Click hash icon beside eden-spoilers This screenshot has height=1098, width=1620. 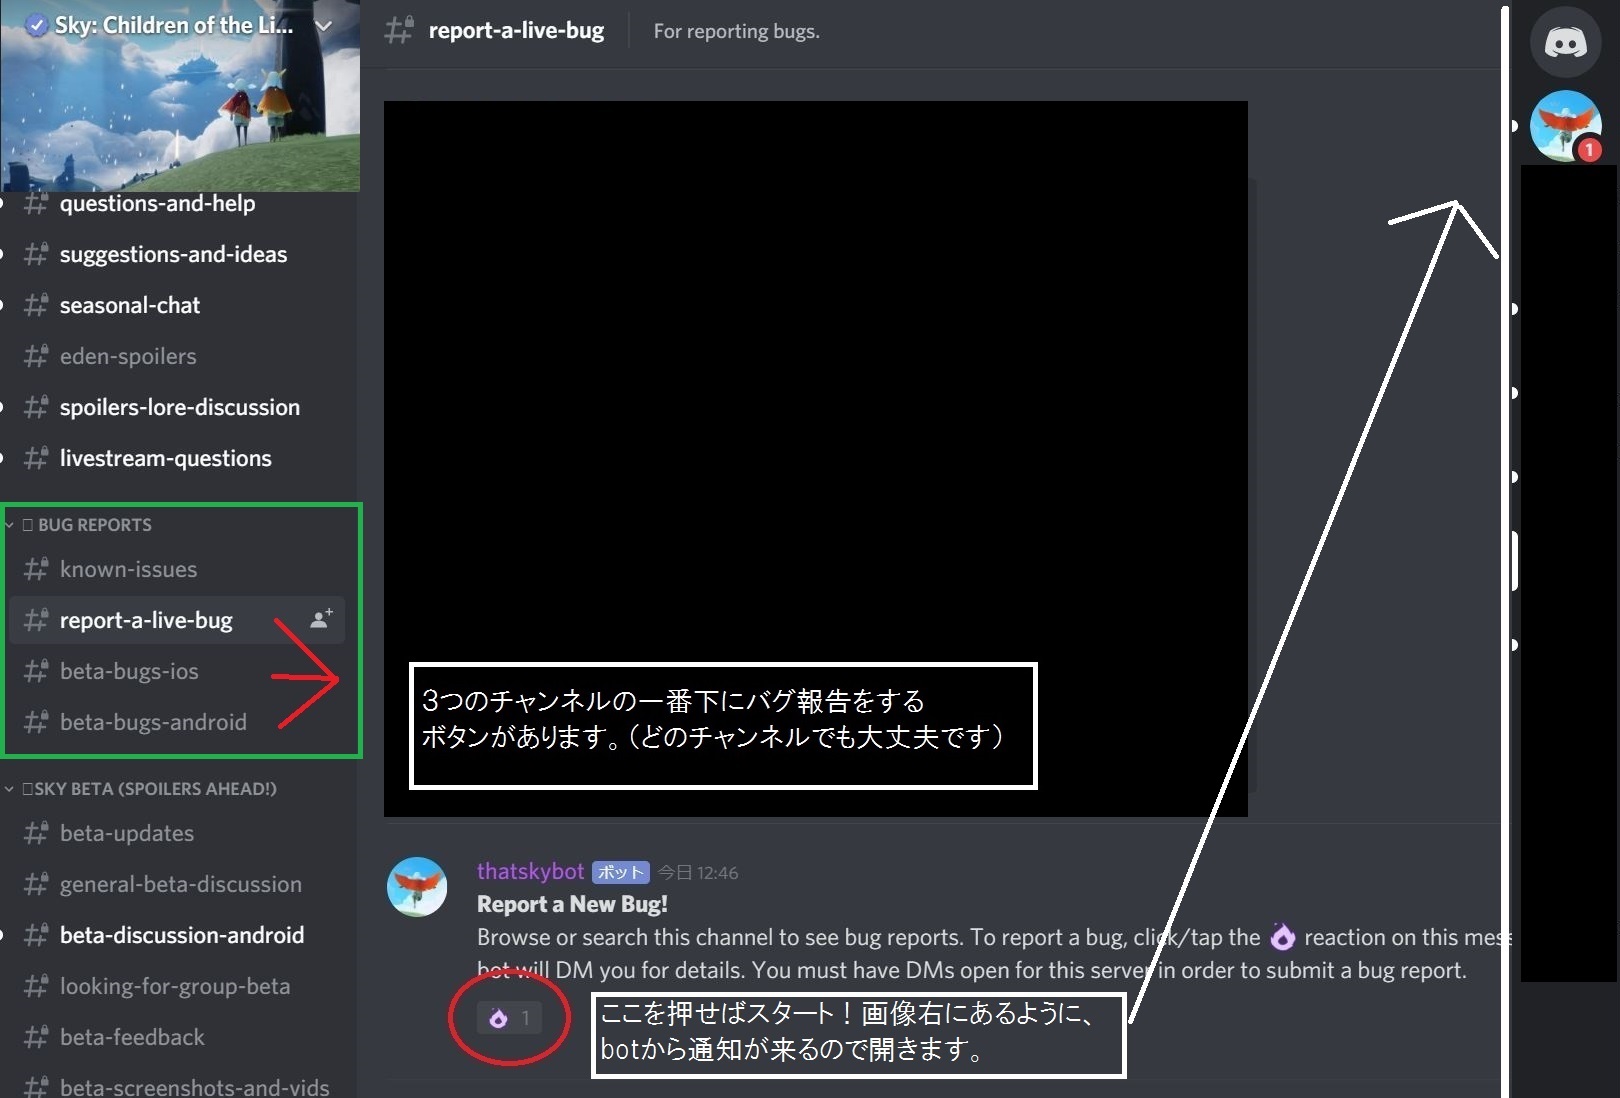[36, 356]
